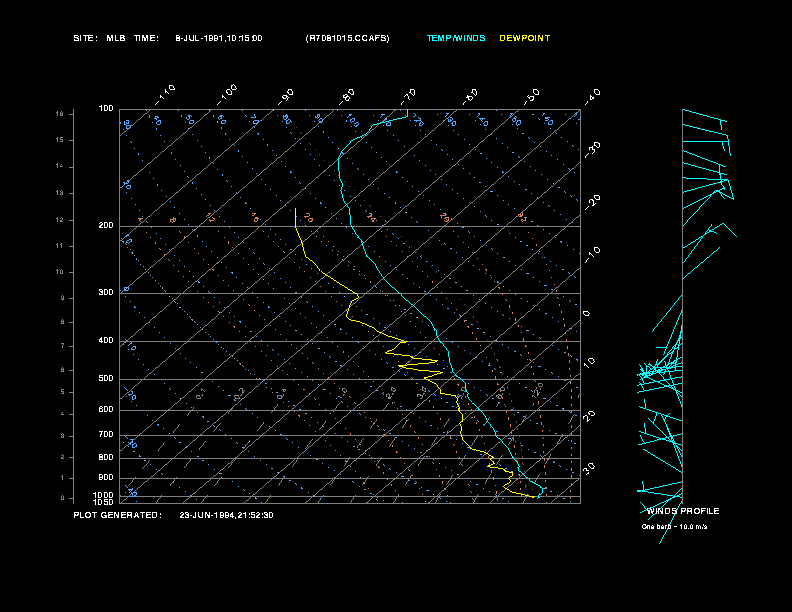Click the -100 isotherm label at top

click(227, 95)
